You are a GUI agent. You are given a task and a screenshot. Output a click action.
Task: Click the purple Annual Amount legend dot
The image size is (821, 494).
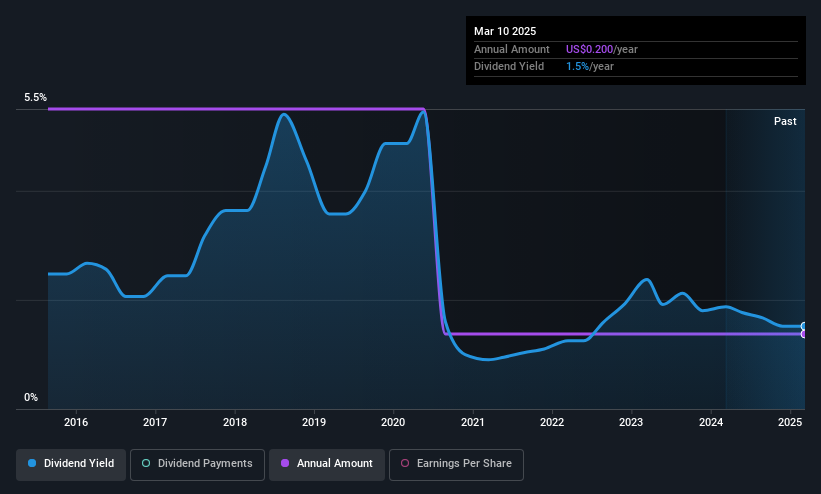[285, 463]
